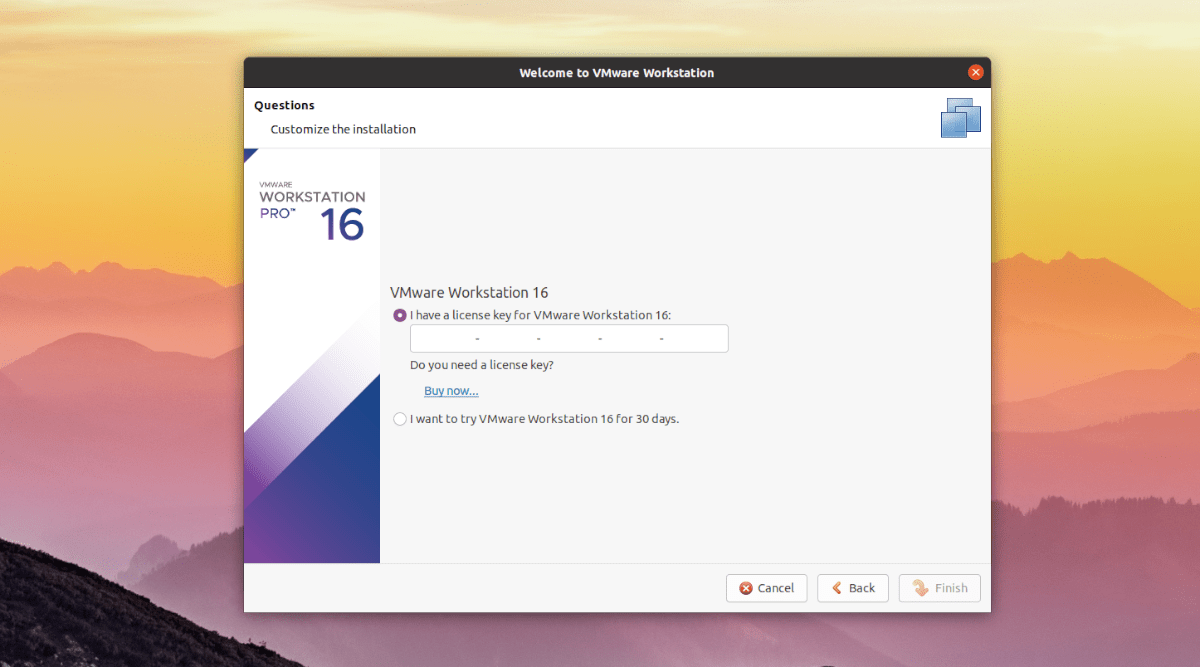The height and width of the screenshot is (667, 1200).
Task: Close the VMware Workstation welcome window
Action: coord(976,72)
